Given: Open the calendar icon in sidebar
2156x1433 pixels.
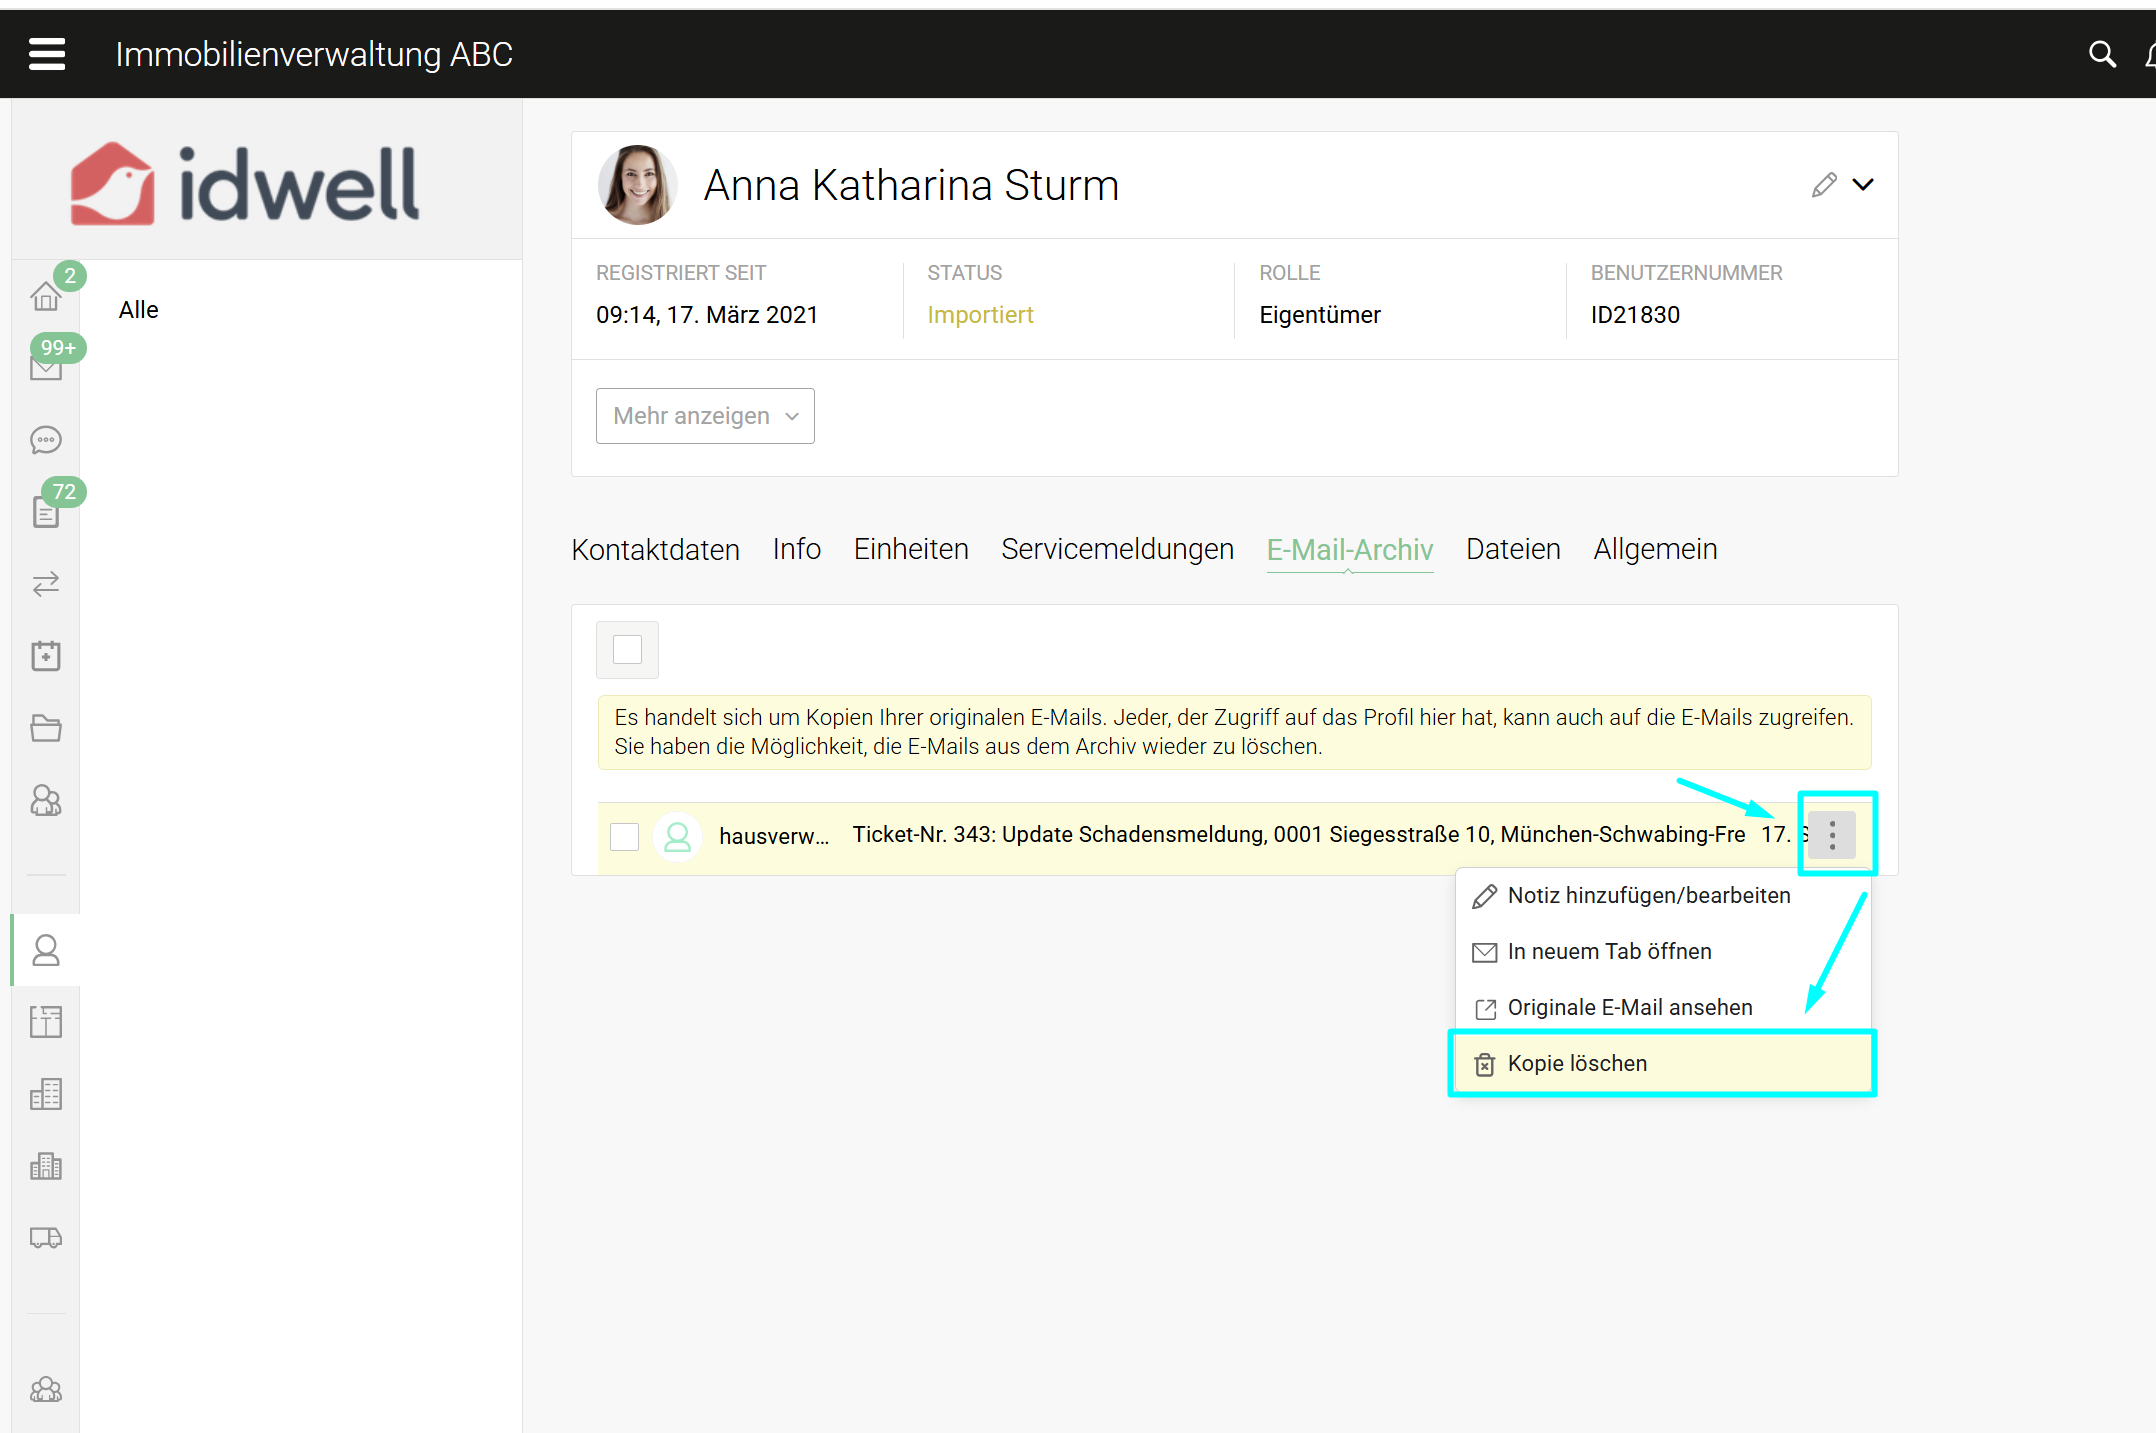Looking at the screenshot, I should (x=46, y=656).
